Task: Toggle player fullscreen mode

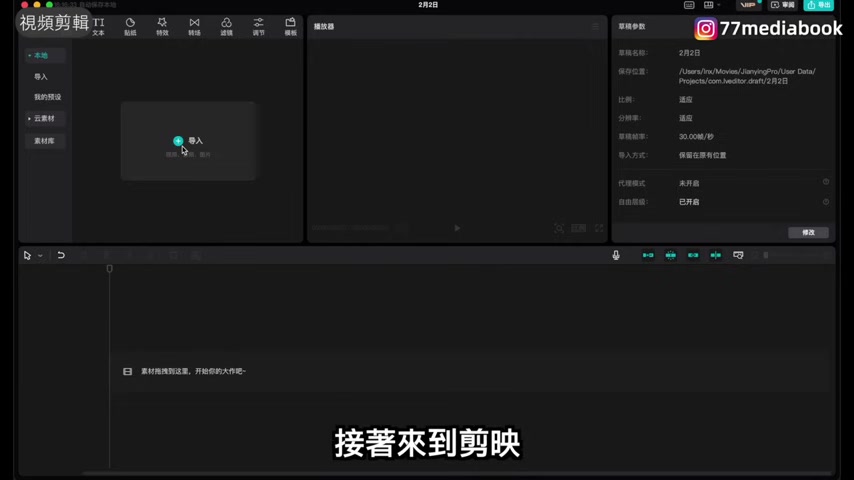Action: 599,228
